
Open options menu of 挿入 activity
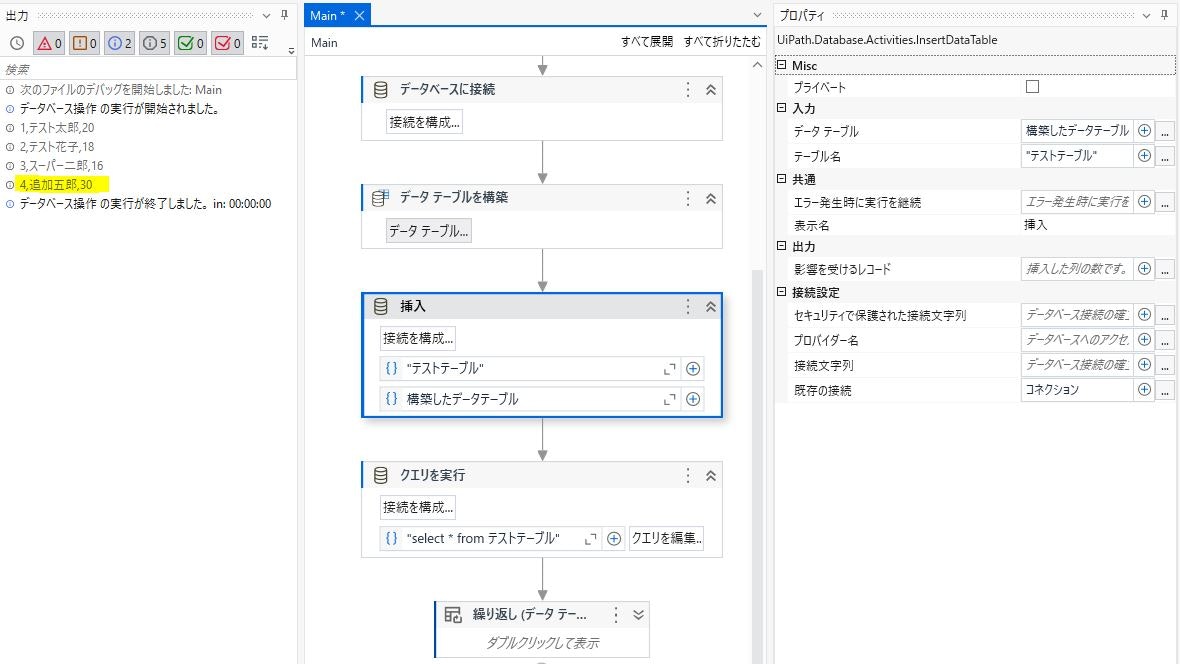point(688,306)
